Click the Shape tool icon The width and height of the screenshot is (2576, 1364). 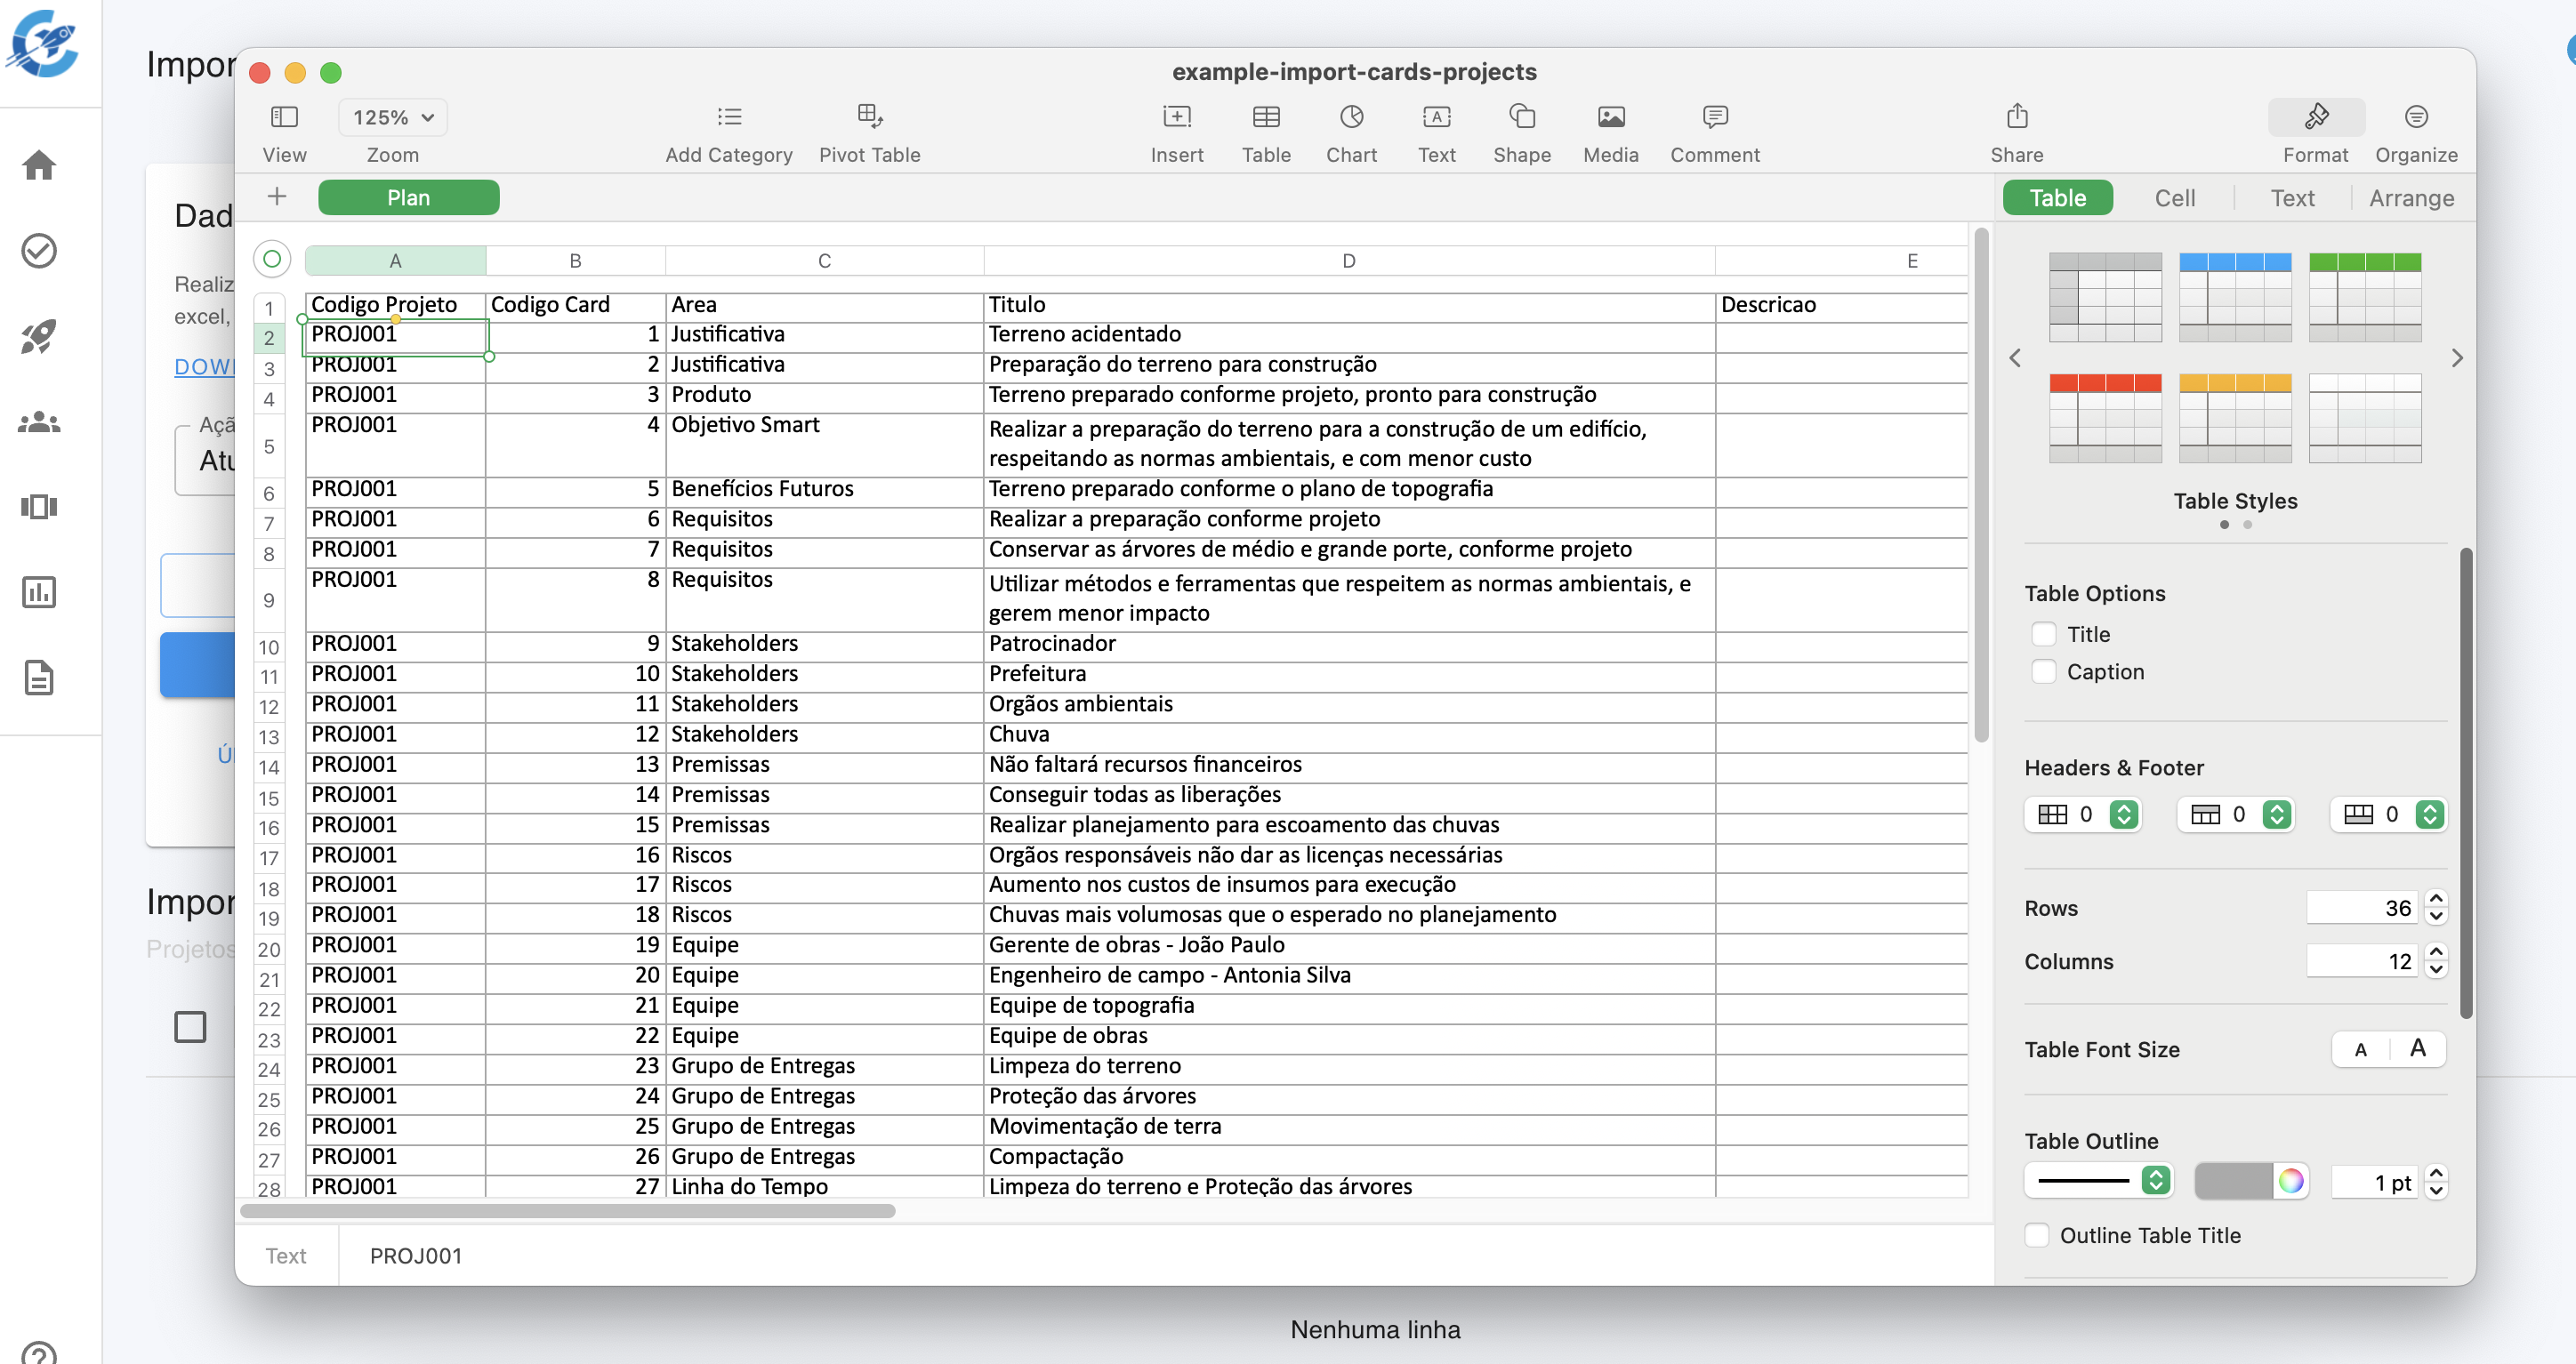coord(1521,117)
